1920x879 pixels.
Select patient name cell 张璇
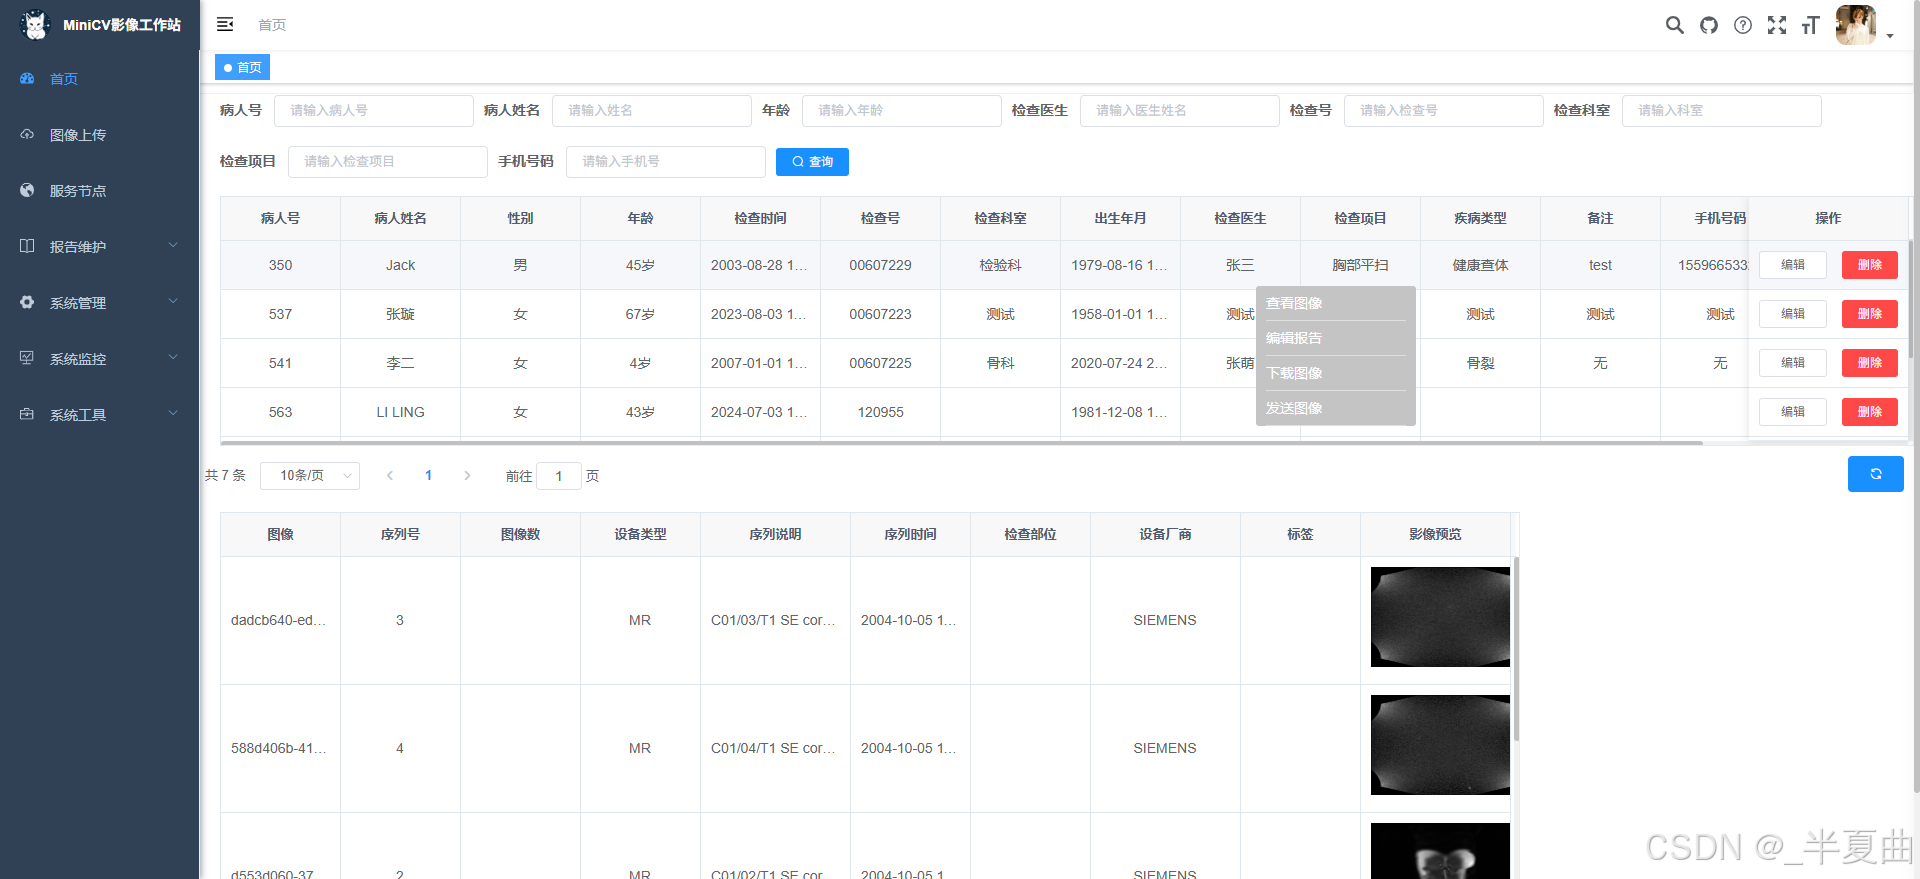pyautogui.click(x=401, y=314)
